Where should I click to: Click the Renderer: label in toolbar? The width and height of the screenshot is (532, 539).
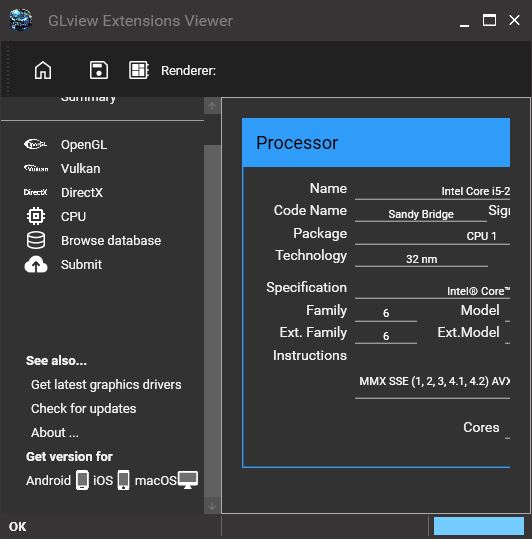188,71
